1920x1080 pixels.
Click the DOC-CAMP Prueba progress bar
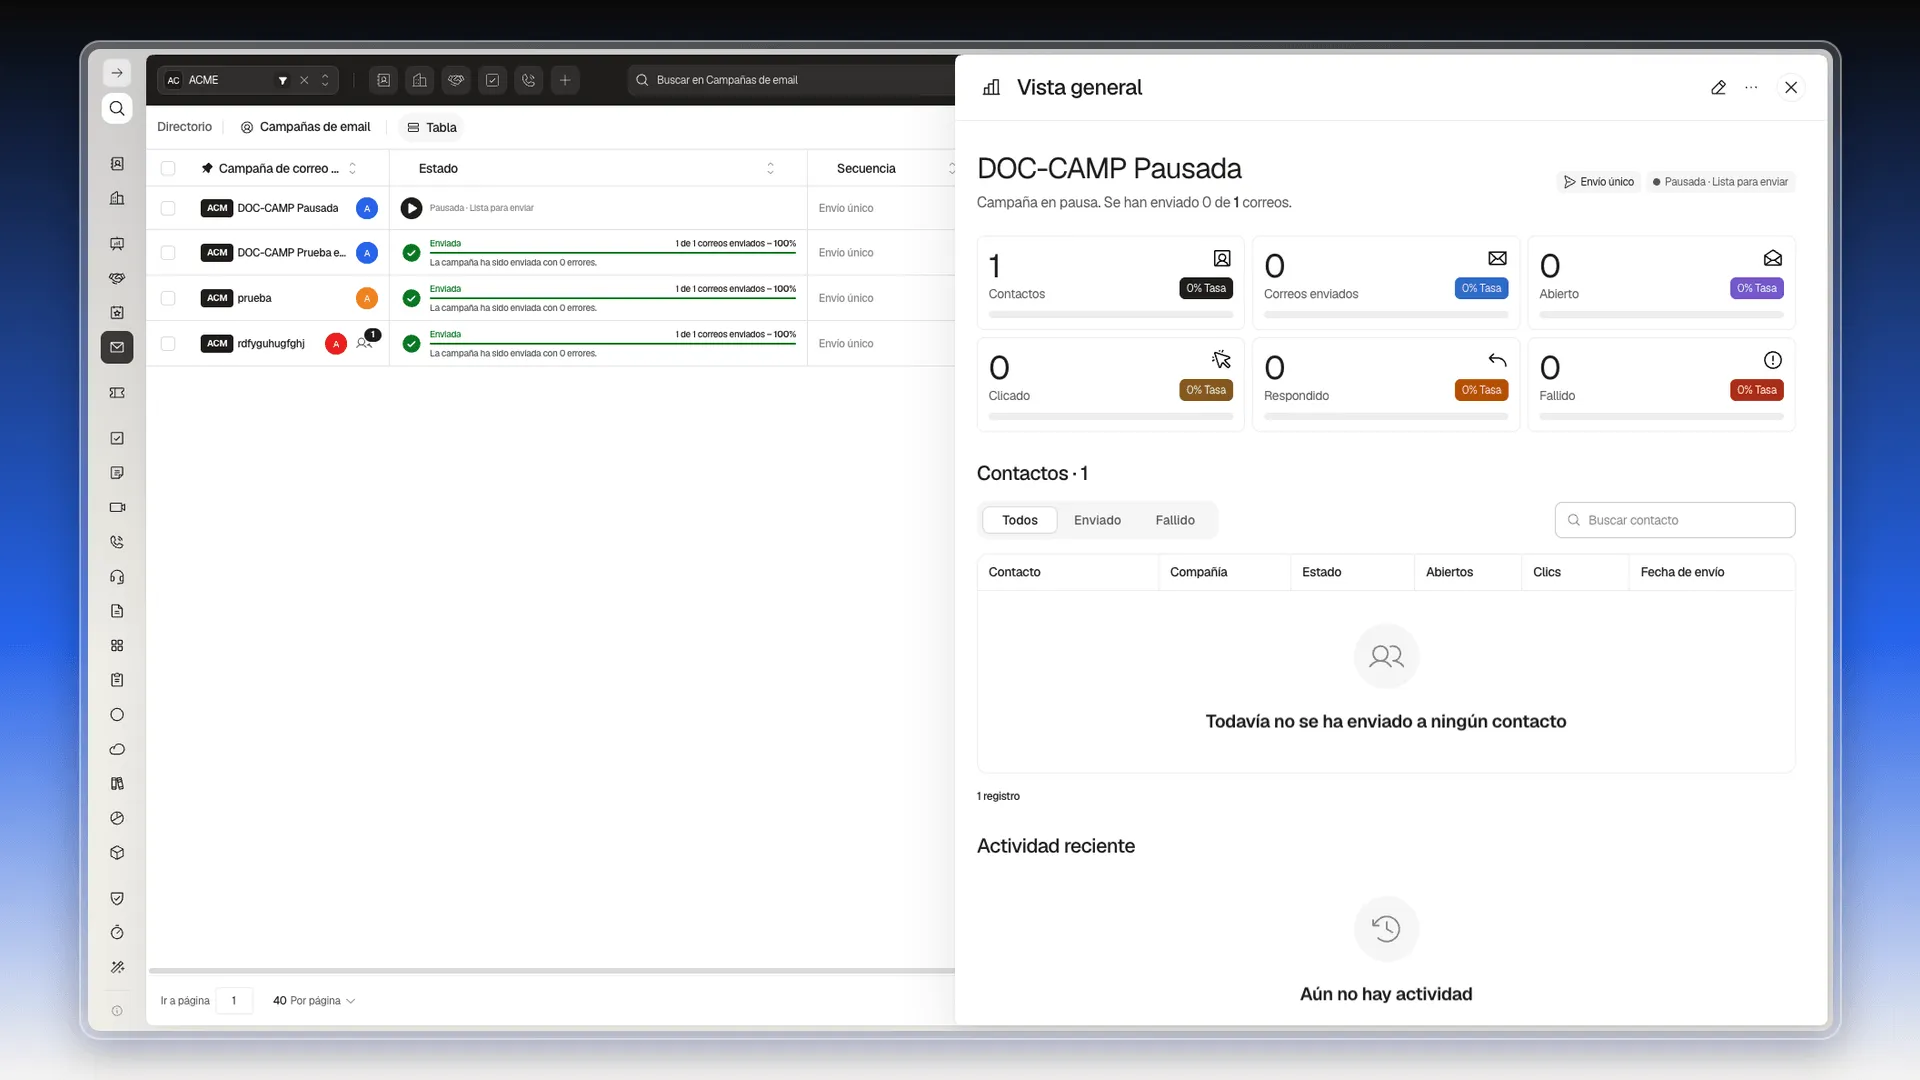tap(612, 254)
